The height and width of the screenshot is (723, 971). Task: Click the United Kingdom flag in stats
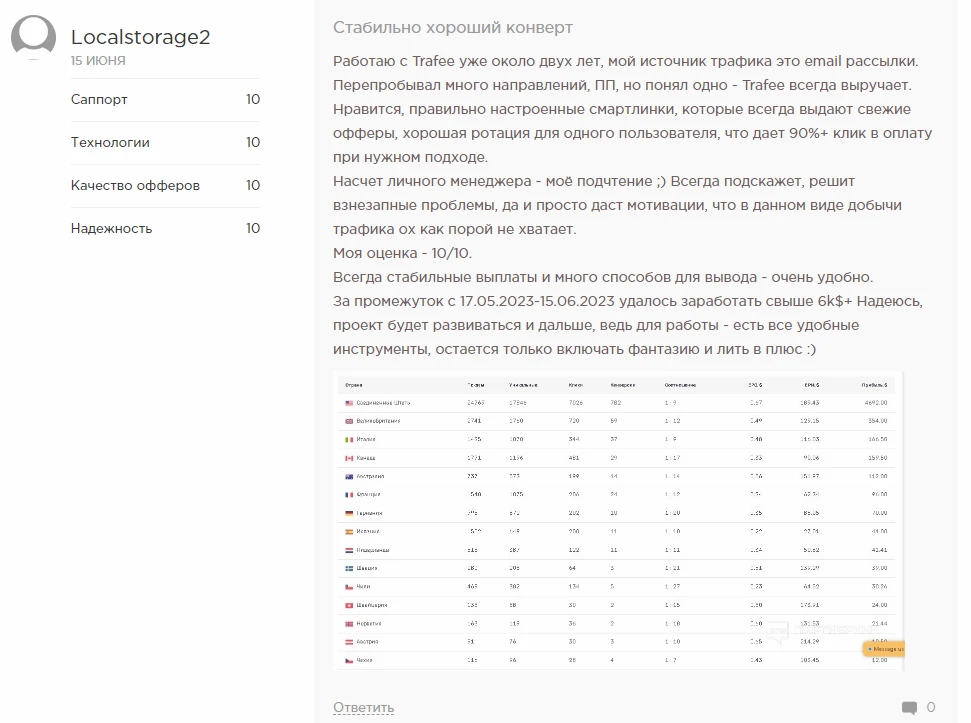[349, 421]
